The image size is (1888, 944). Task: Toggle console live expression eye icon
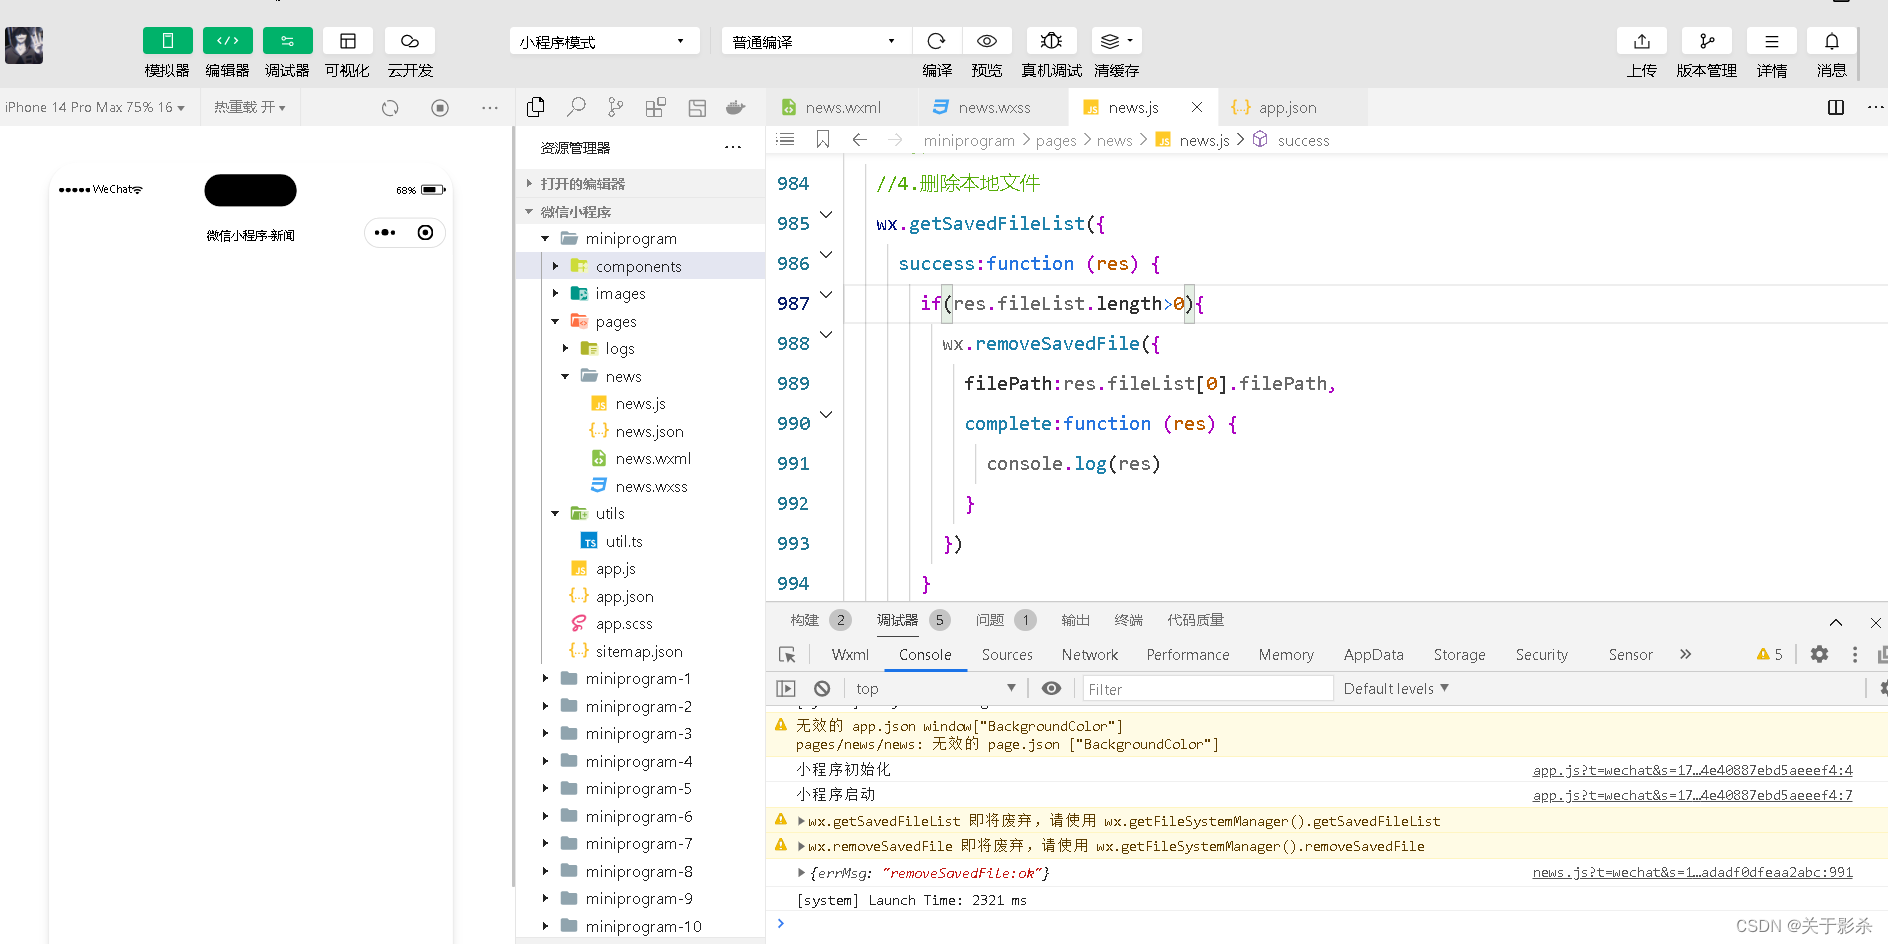(1051, 688)
